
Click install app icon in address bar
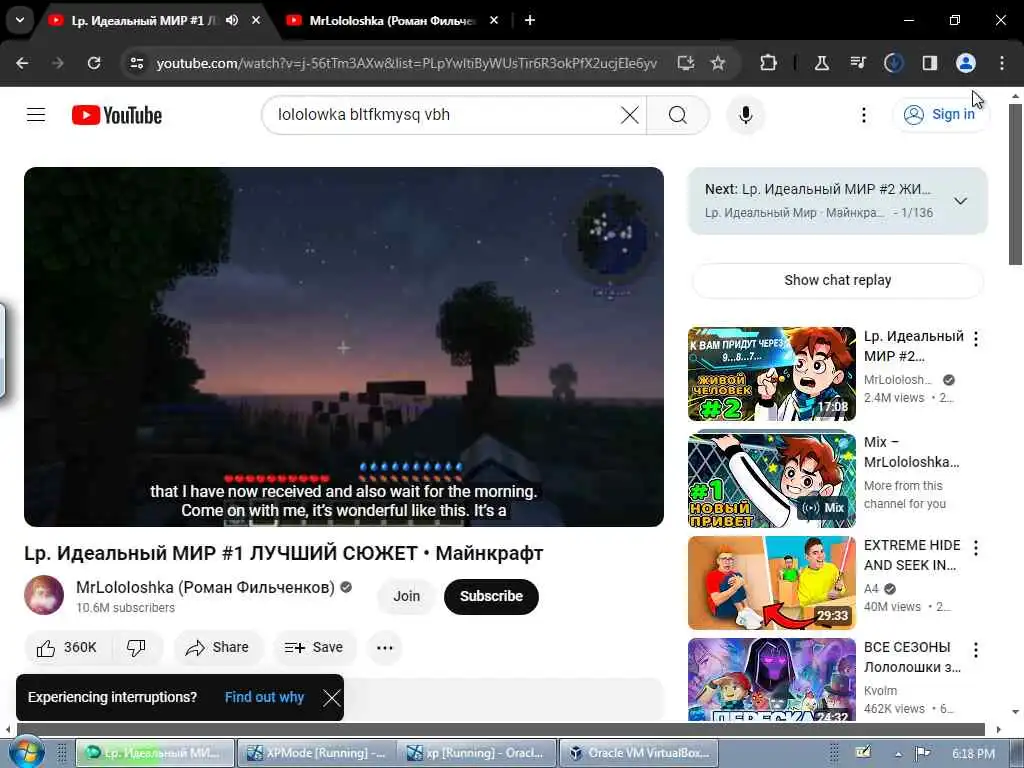click(x=686, y=63)
